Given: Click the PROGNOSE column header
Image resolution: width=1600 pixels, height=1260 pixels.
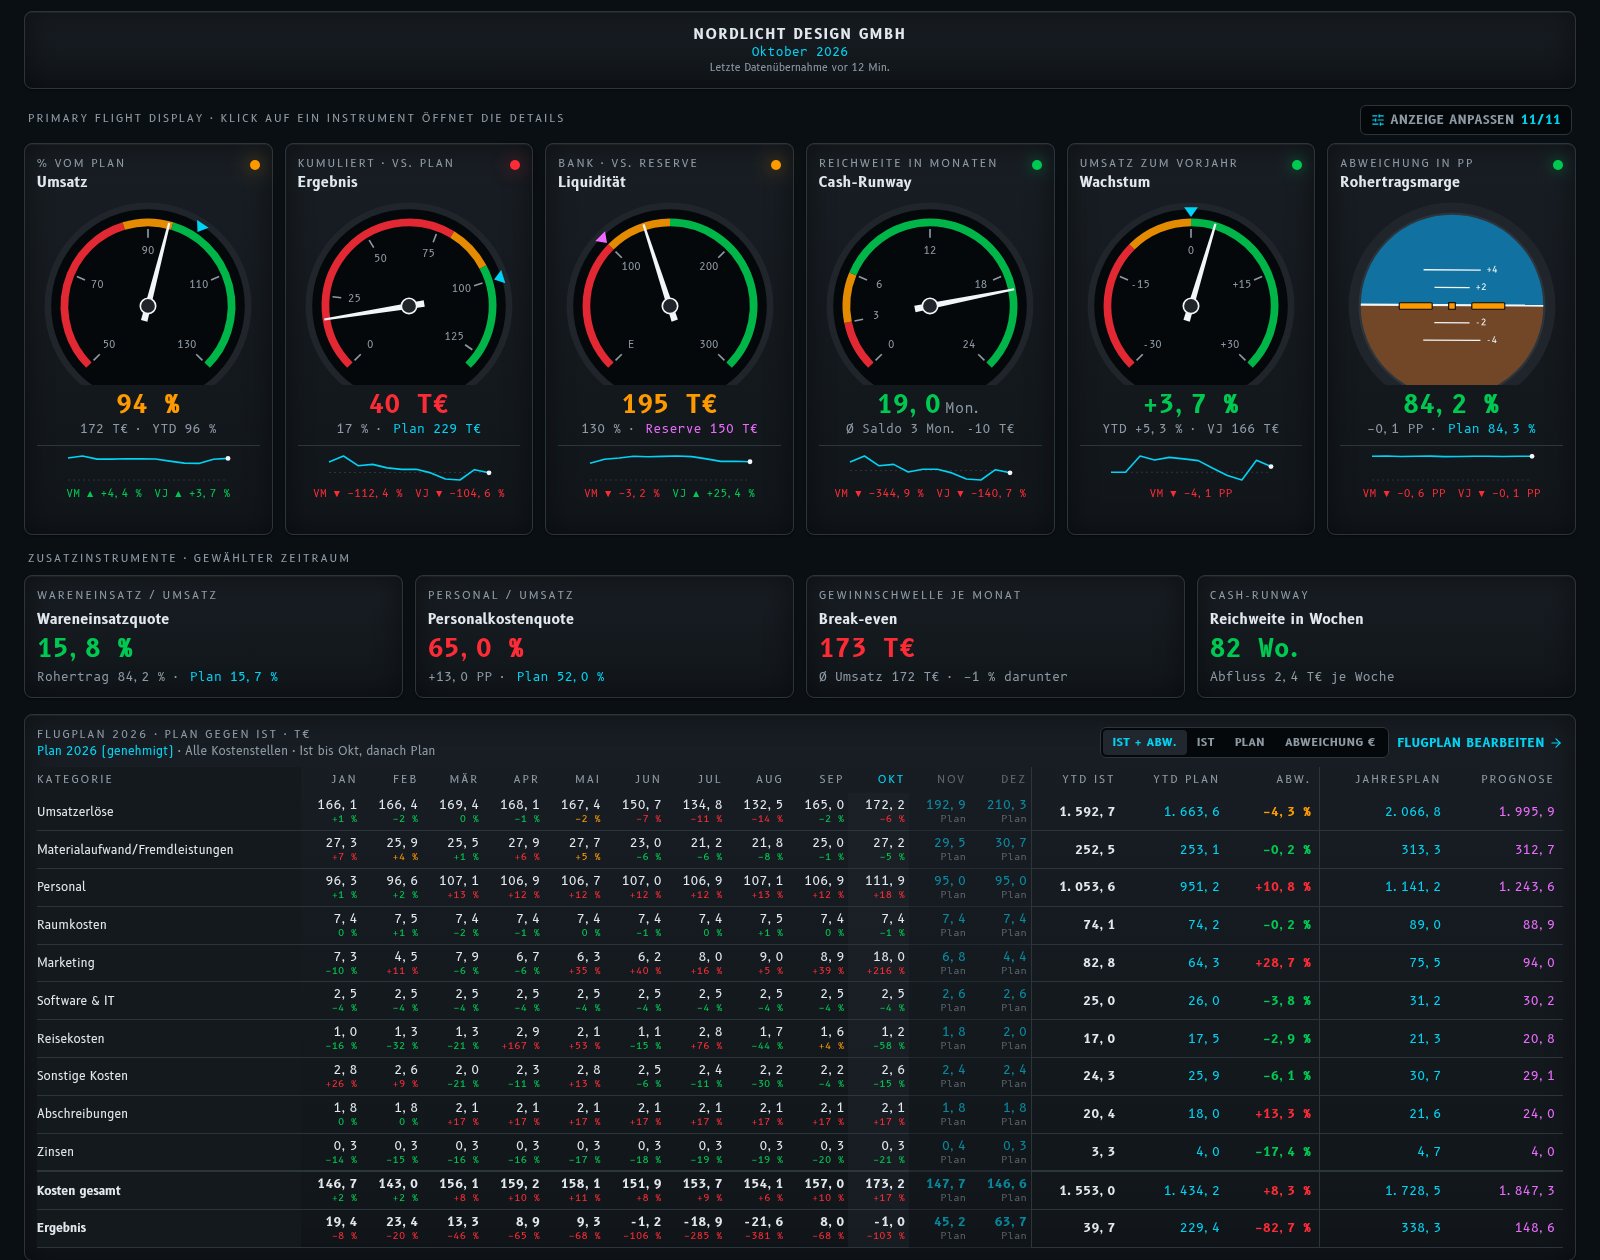Looking at the screenshot, I should 1517,779.
